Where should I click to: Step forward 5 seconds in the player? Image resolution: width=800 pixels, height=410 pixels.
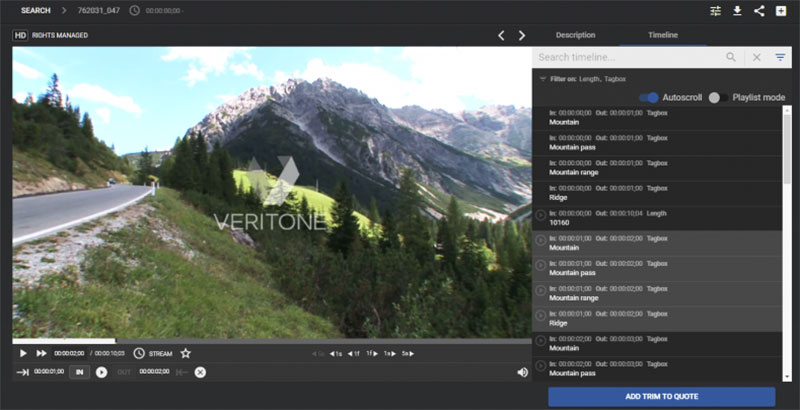point(408,353)
